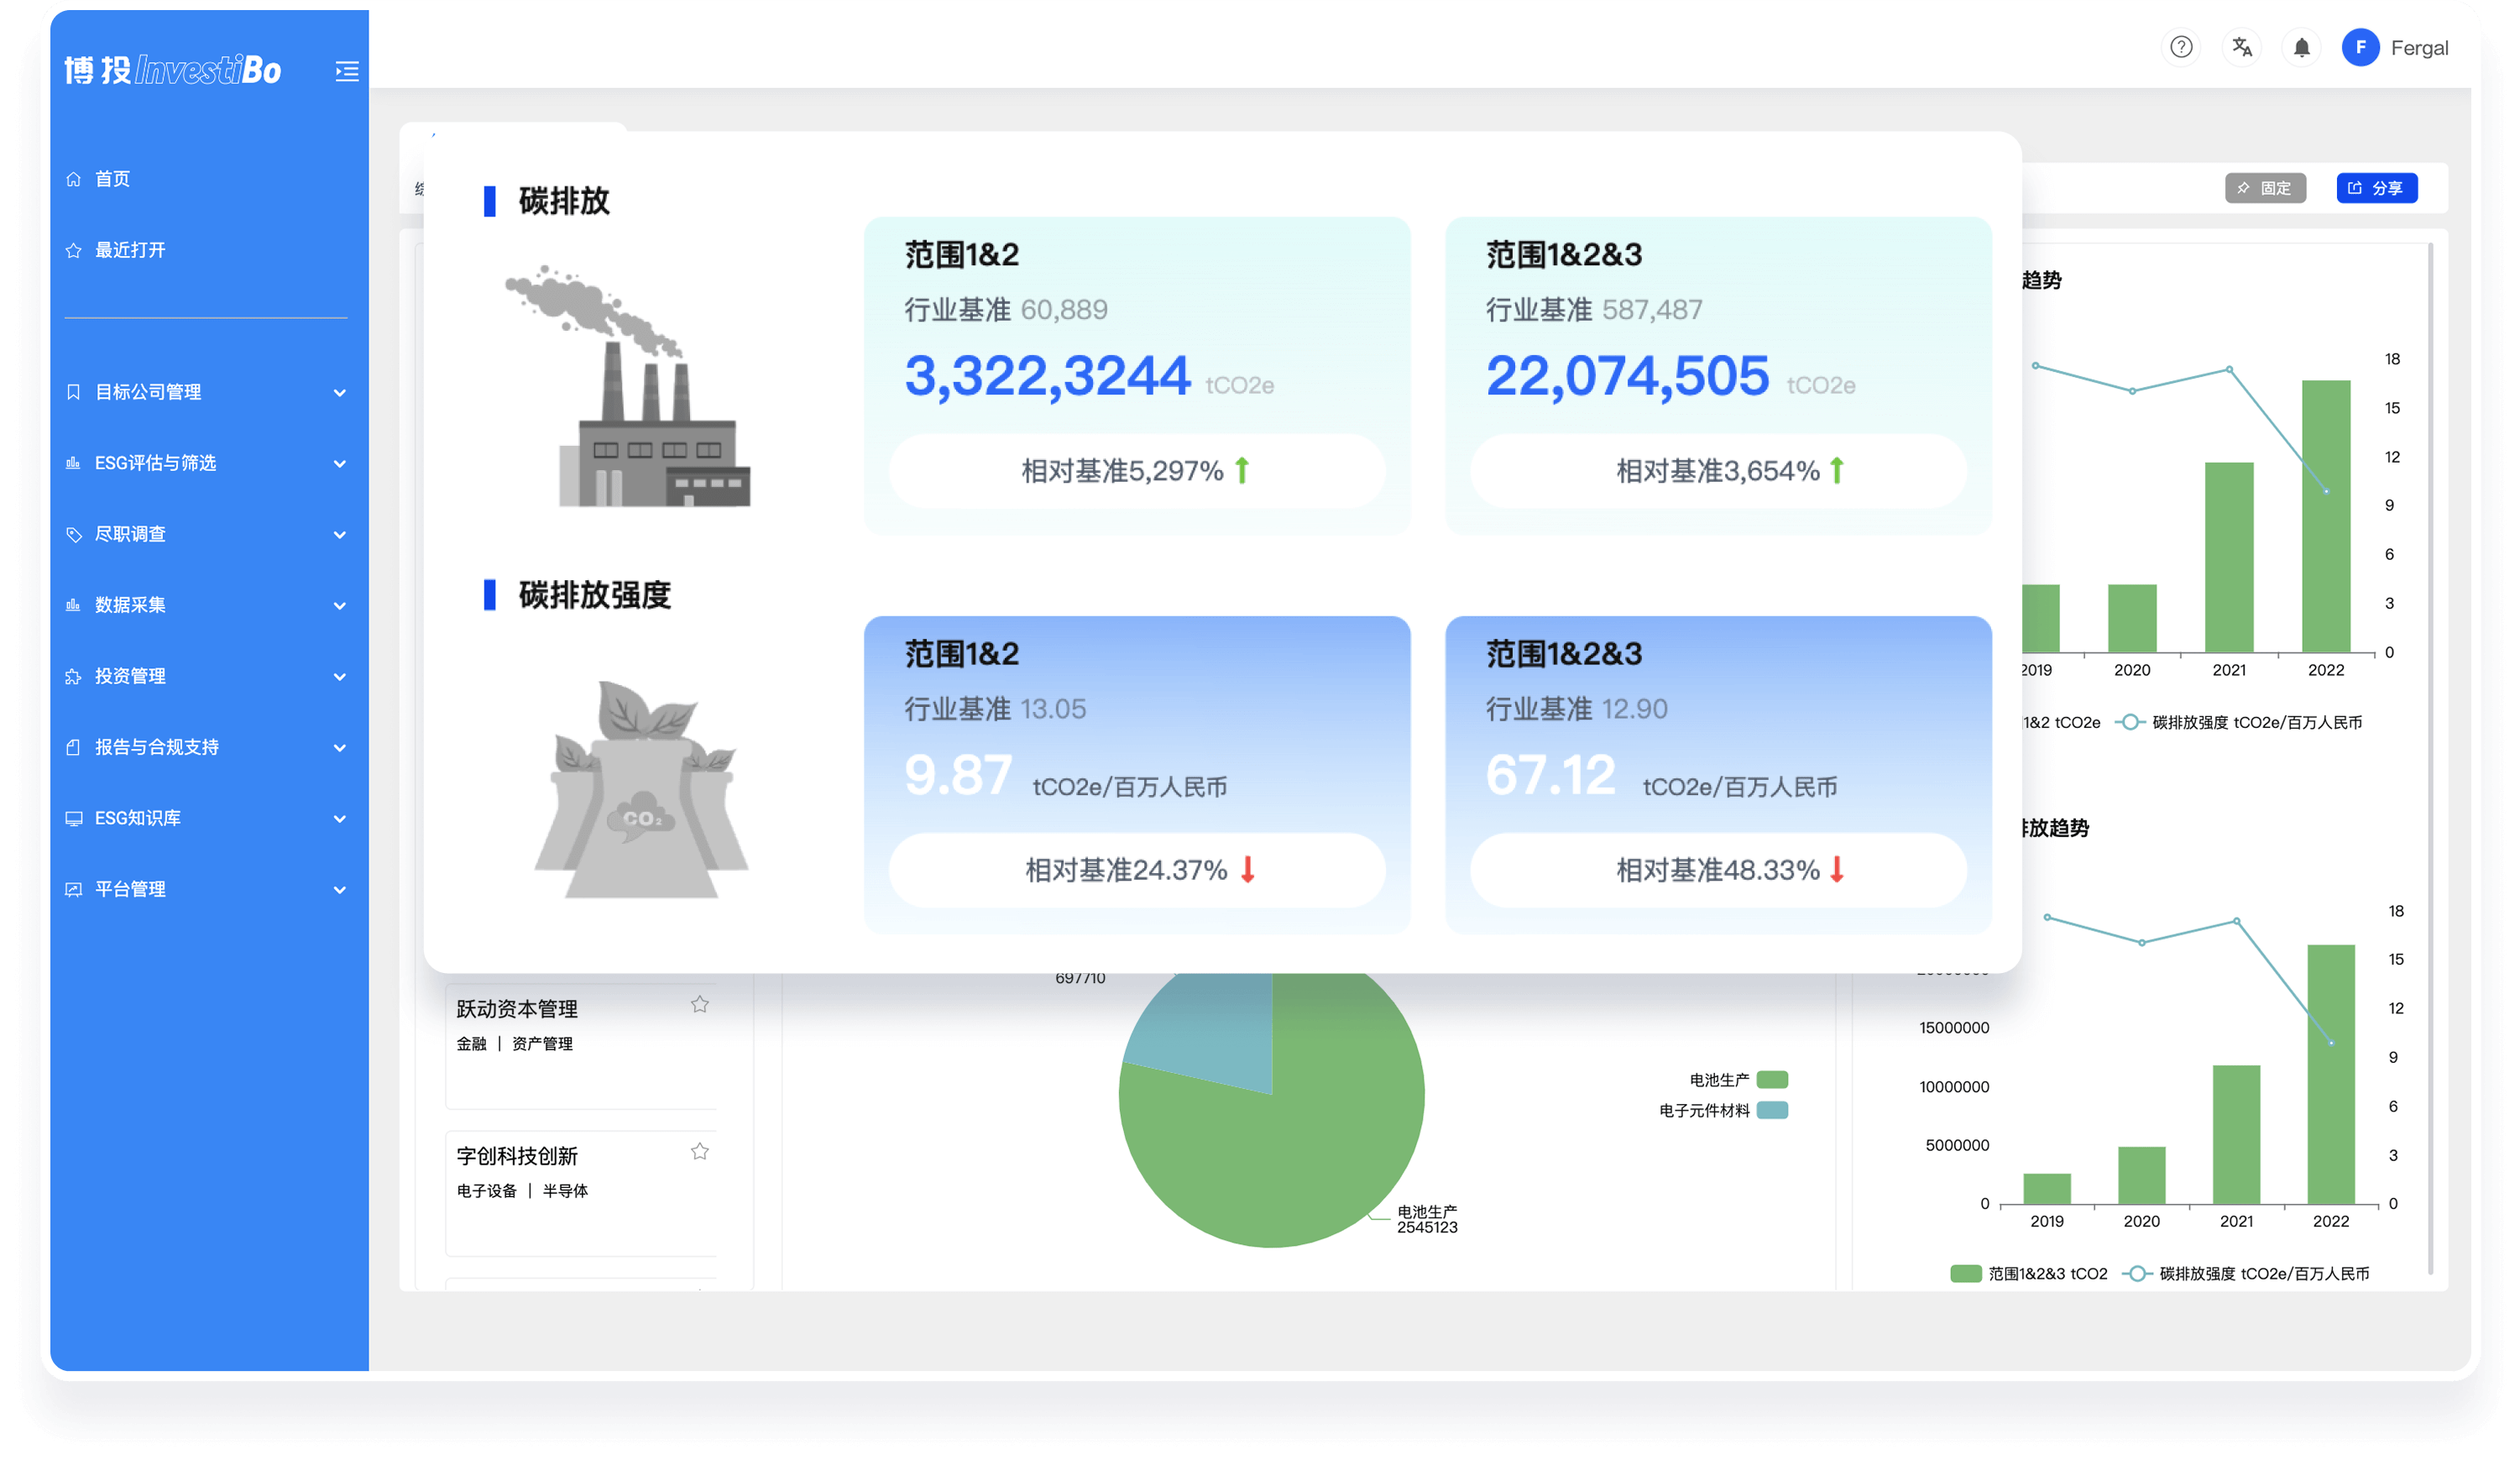The width and height of the screenshot is (2520, 1460).
Task: Expand the ESG评估与筛选 menu chevron
Action: pyautogui.click(x=339, y=463)
